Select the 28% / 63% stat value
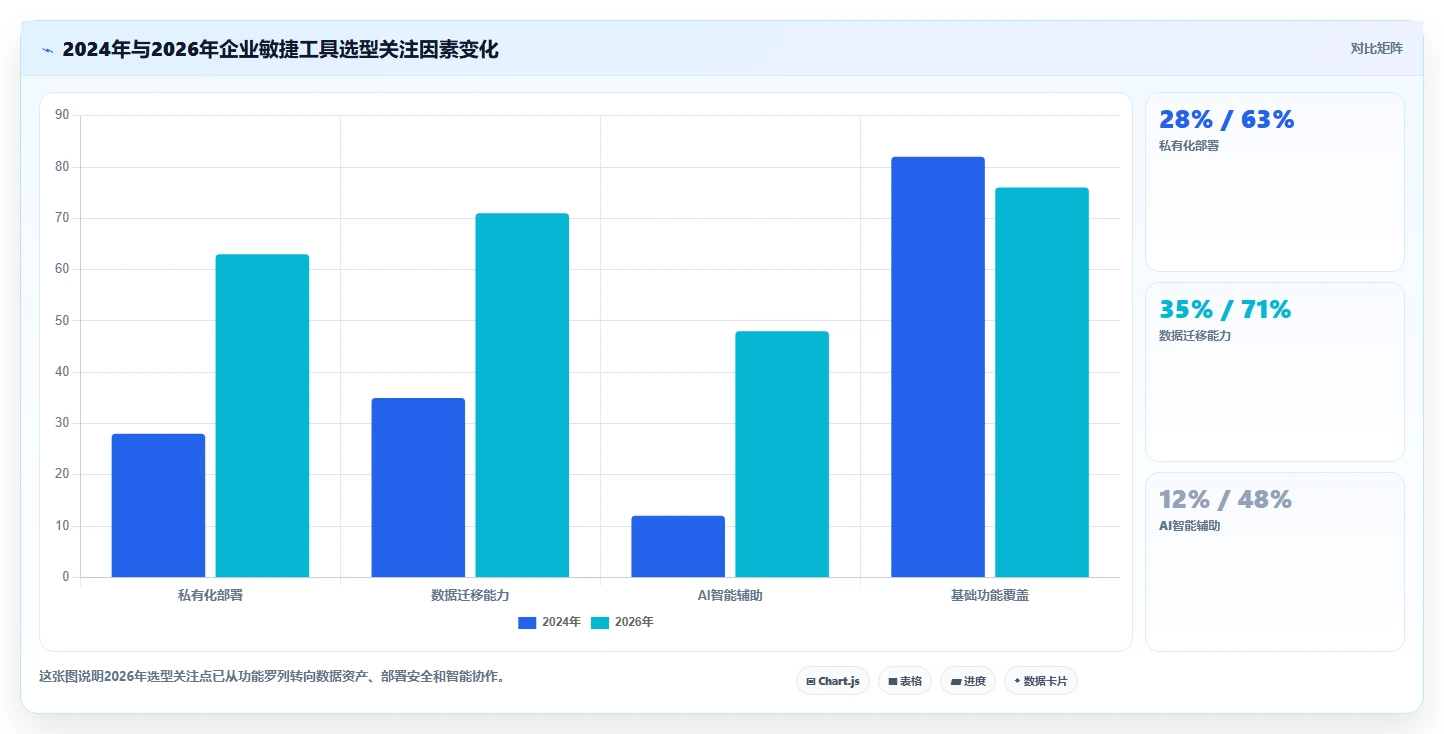The image size is (1444, 734). pyautogui.click(x=1226, y=120)
